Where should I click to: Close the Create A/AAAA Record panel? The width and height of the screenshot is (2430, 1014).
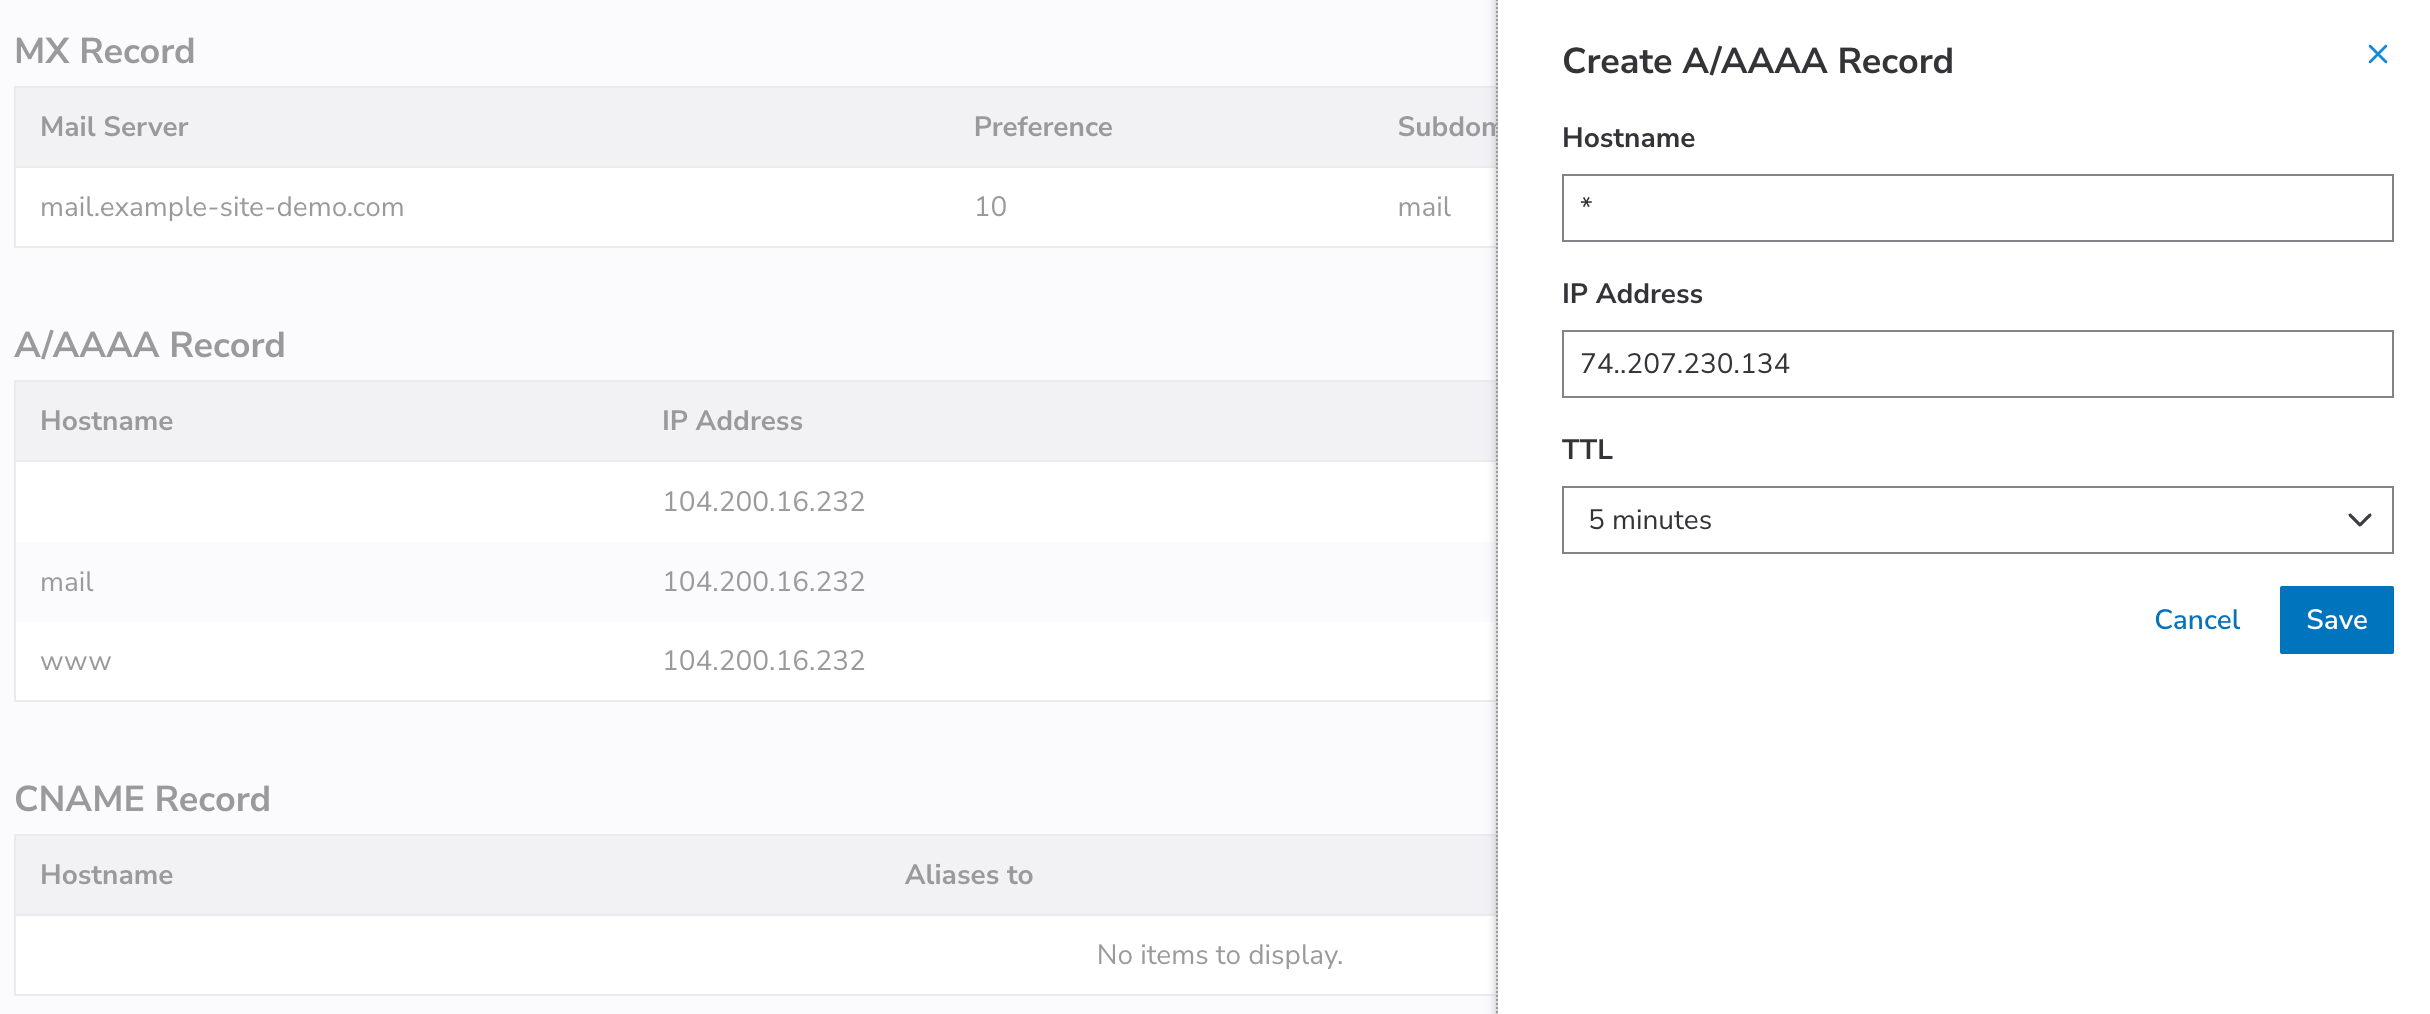coord(2377,55)
